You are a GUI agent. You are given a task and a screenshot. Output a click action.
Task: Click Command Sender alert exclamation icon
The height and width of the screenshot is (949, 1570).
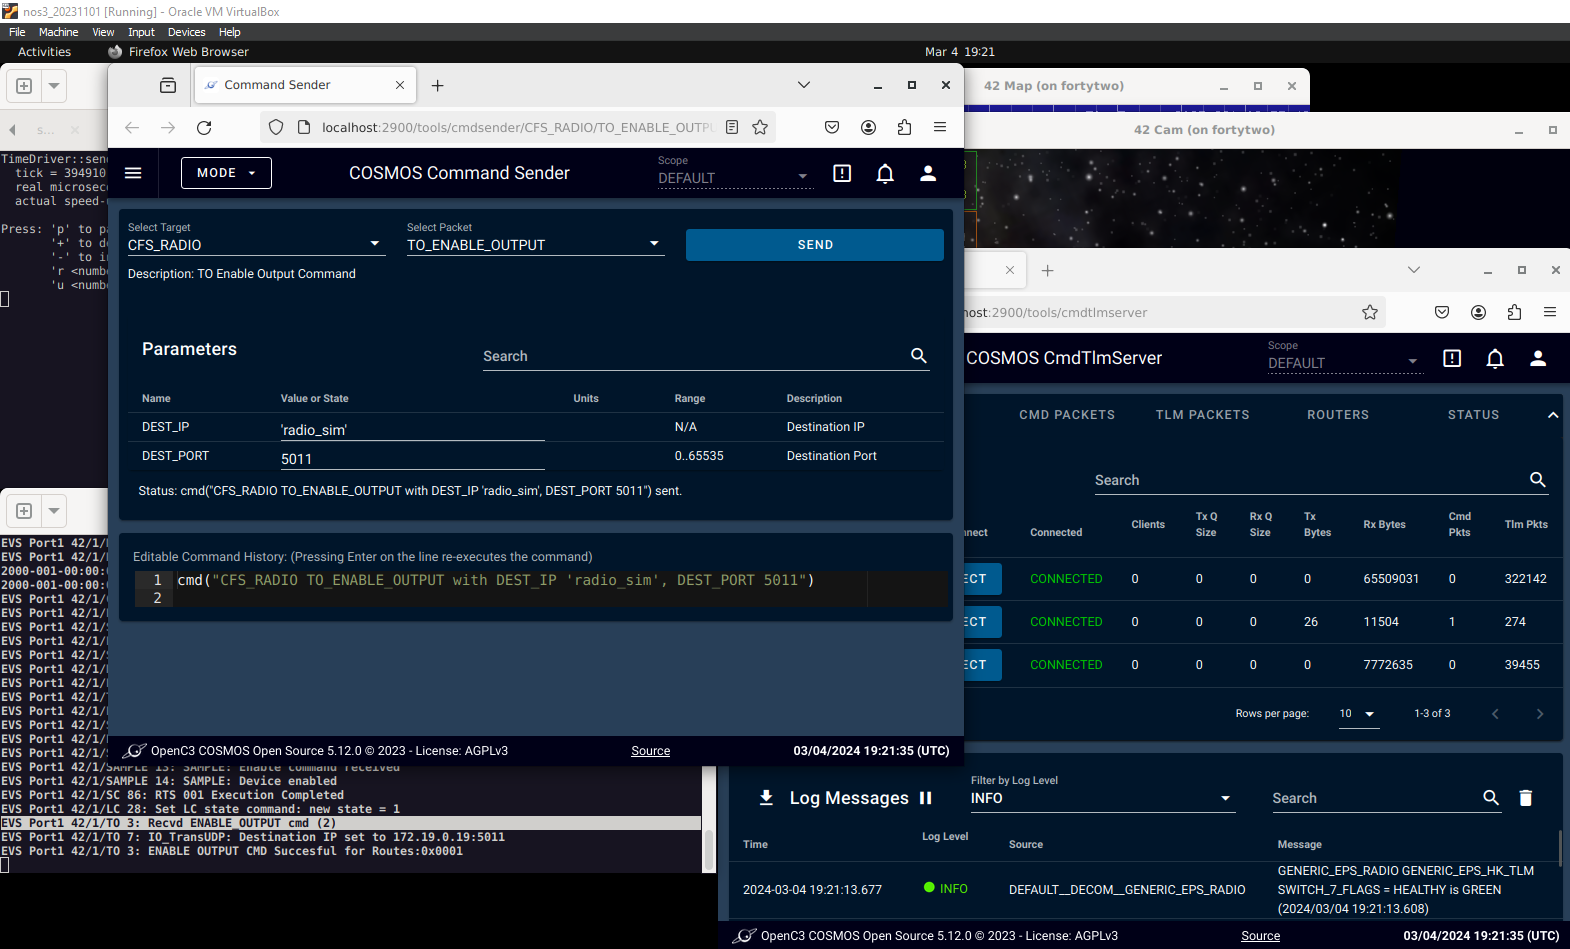click(x=842, y=173)
